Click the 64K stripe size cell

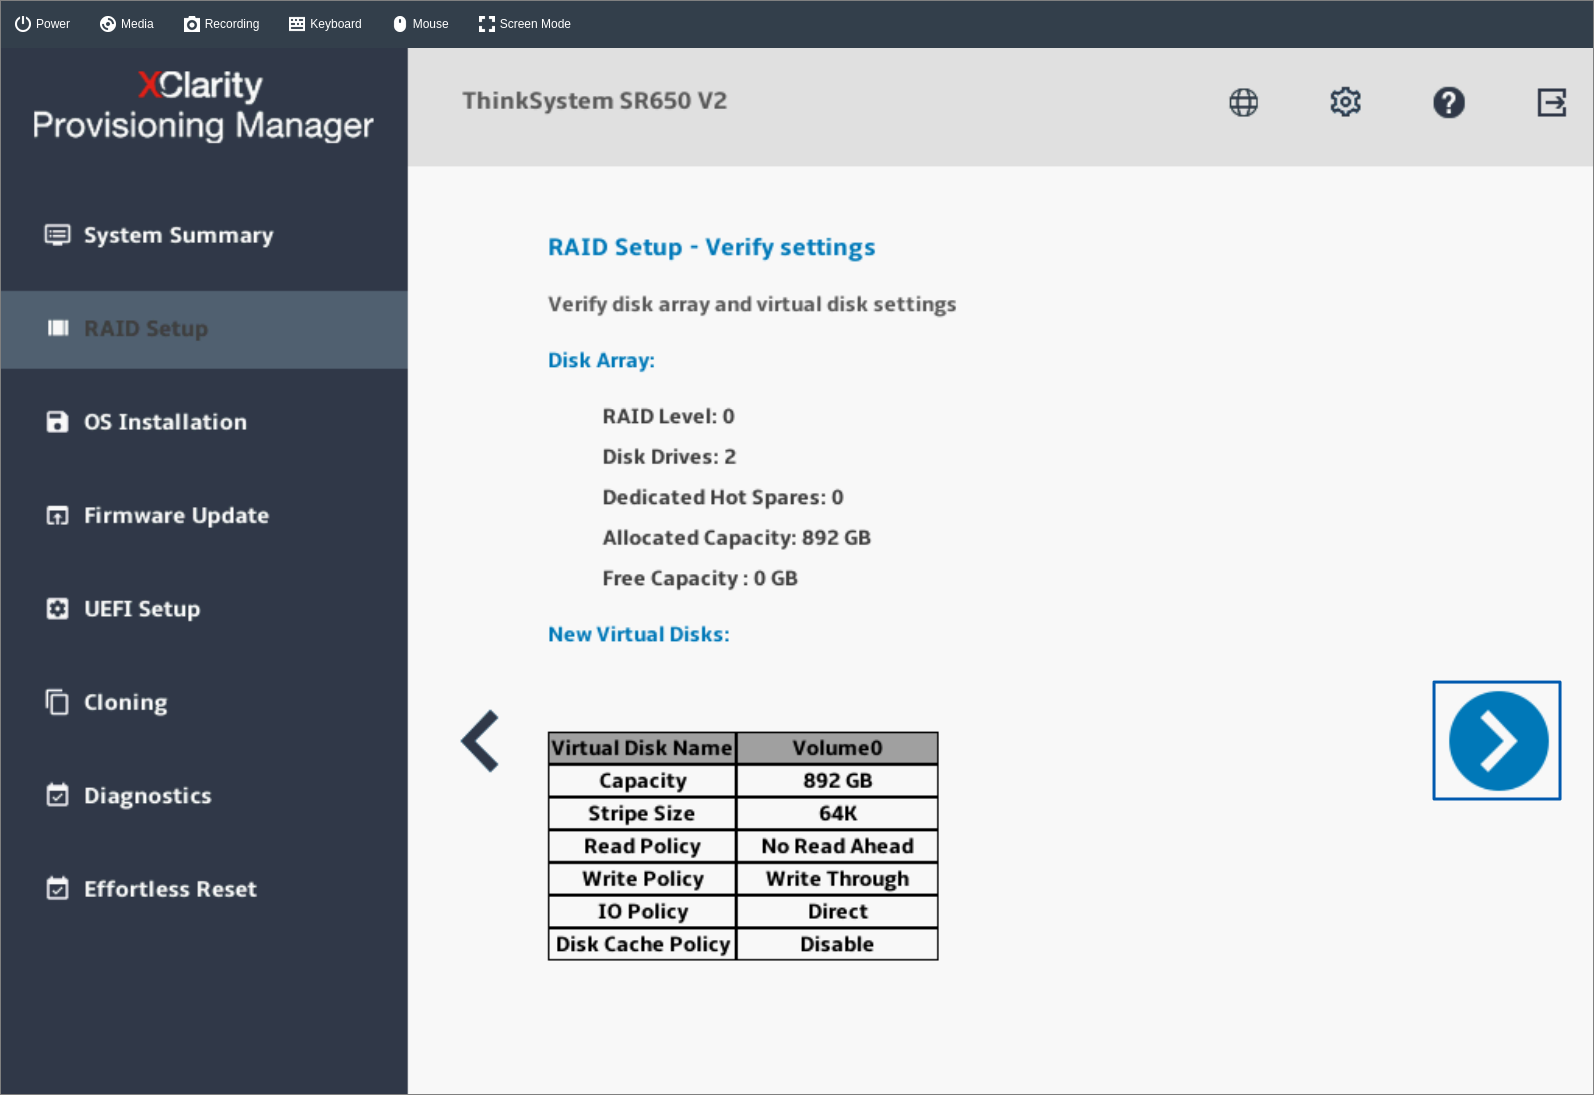(837, 813)
